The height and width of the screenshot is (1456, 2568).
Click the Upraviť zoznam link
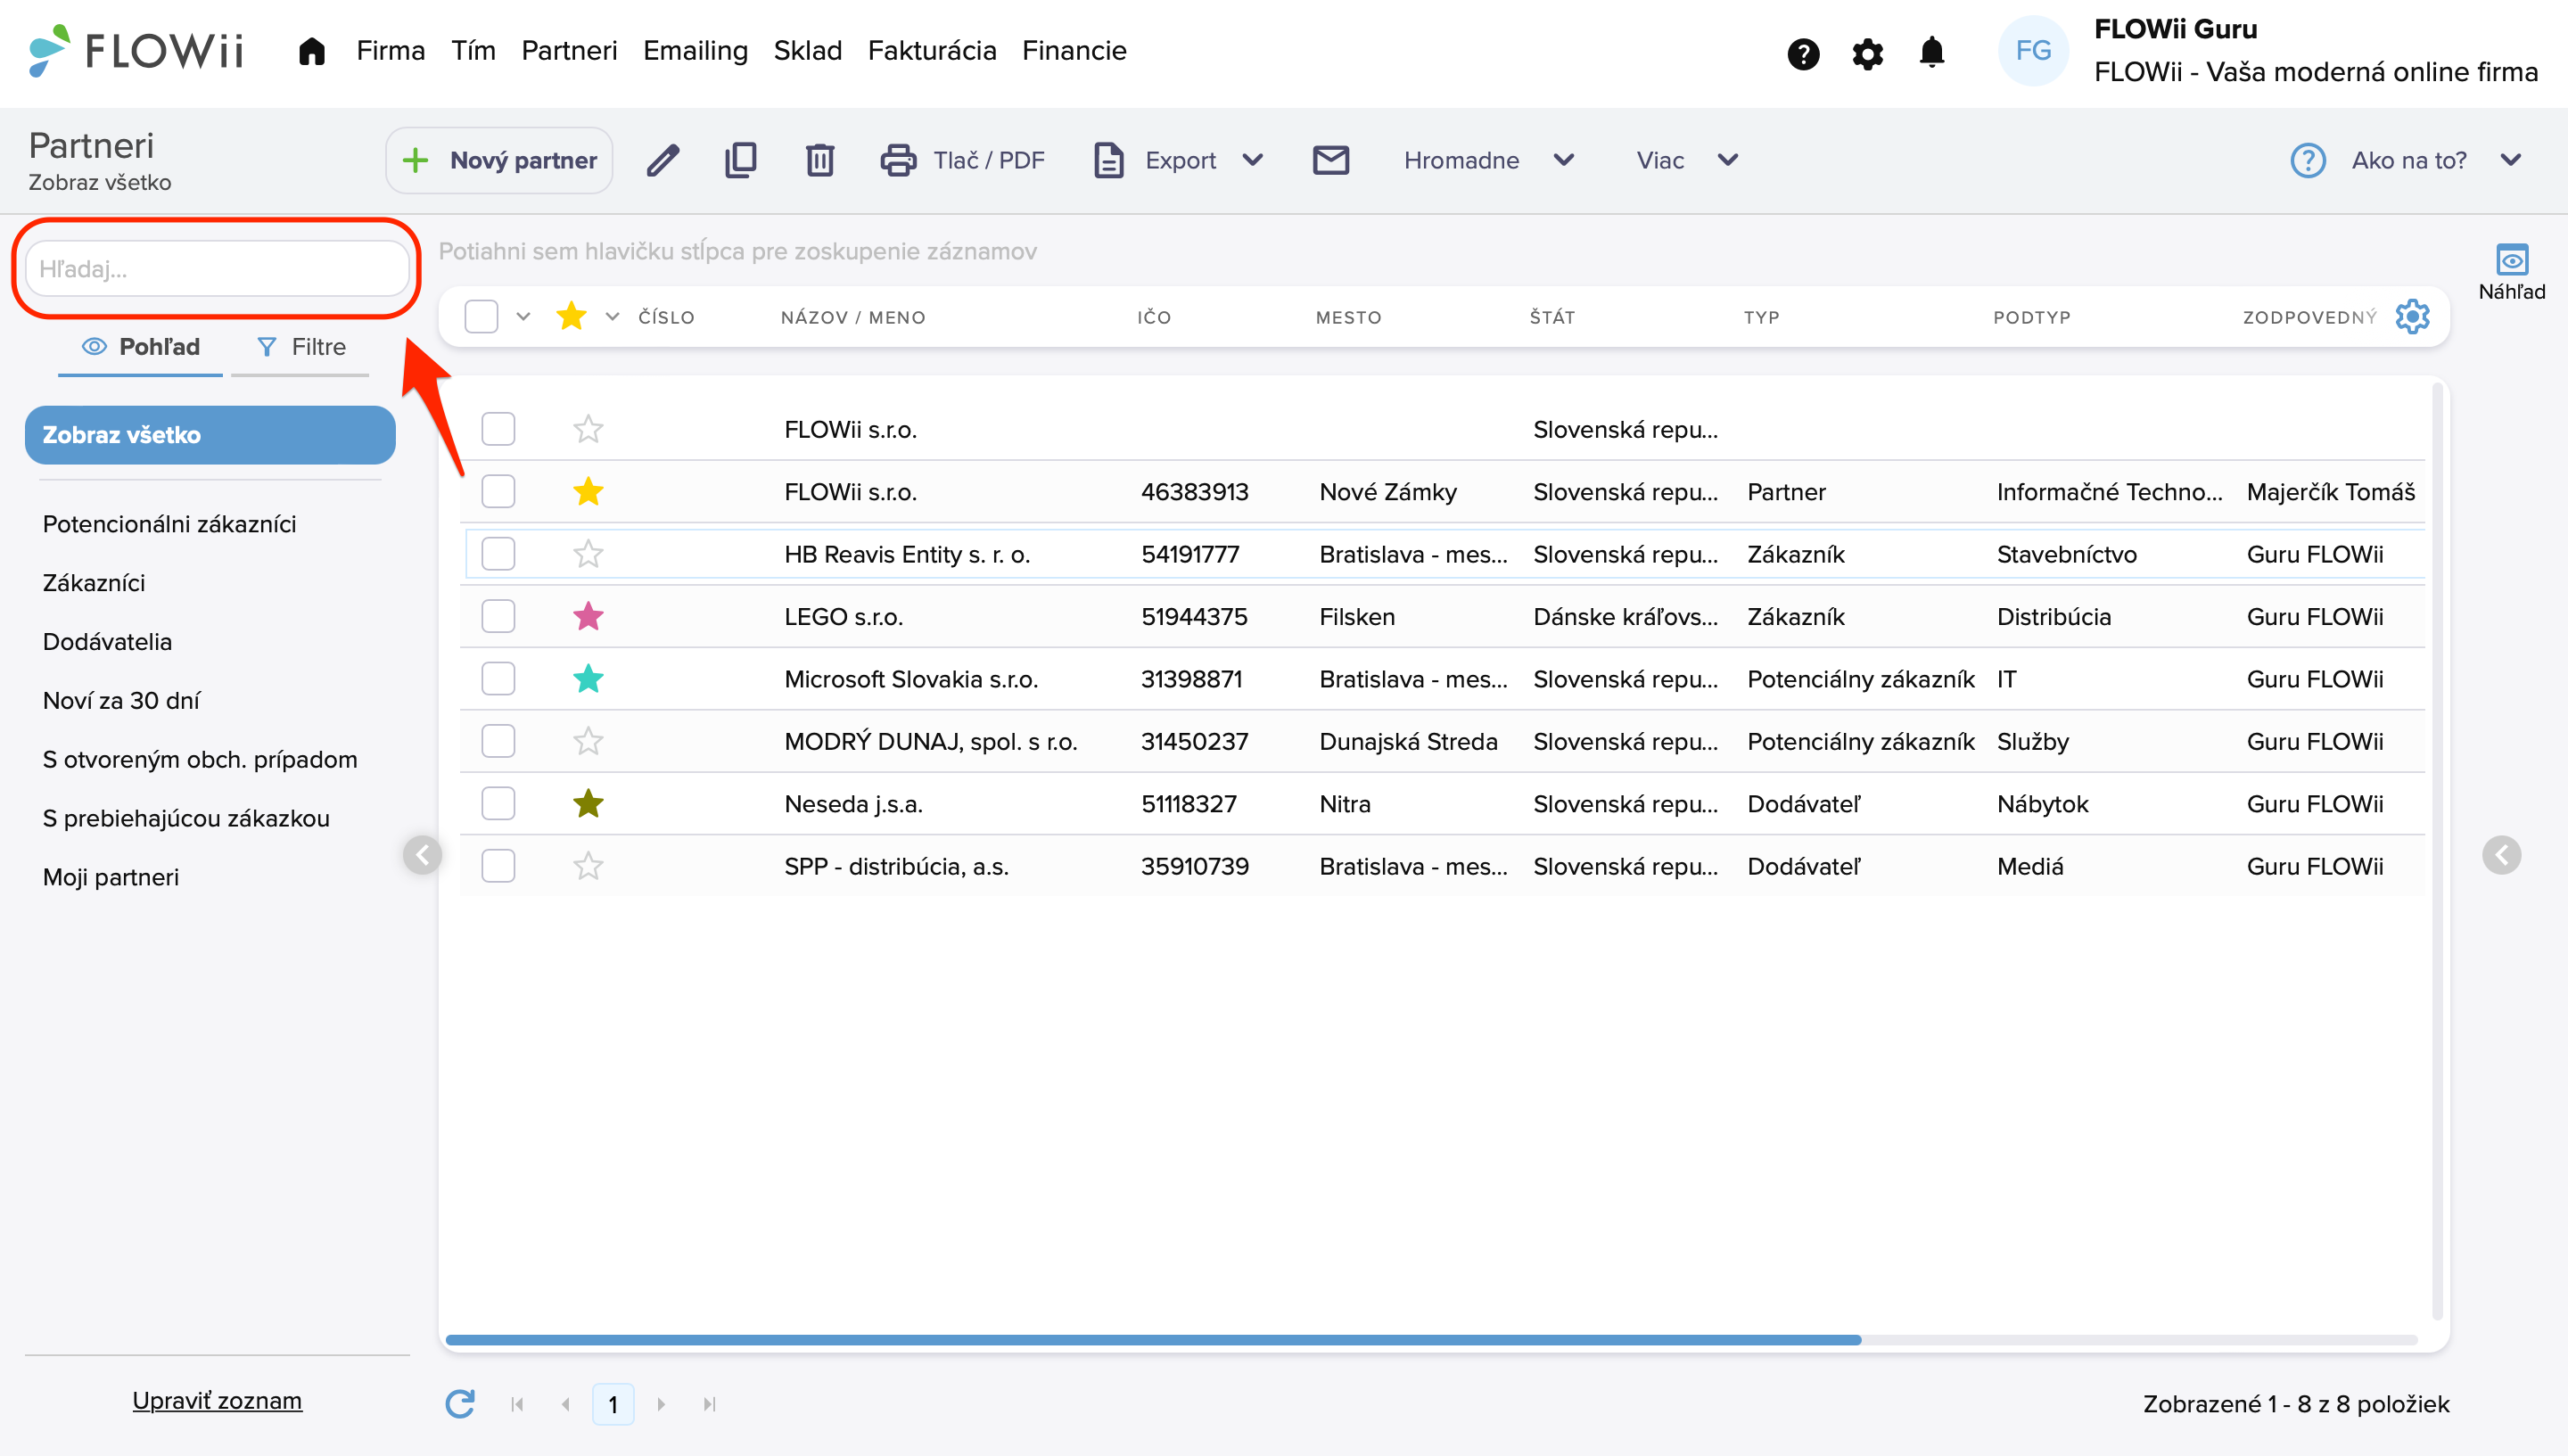pyautogui.click(x=217, y=1400)
